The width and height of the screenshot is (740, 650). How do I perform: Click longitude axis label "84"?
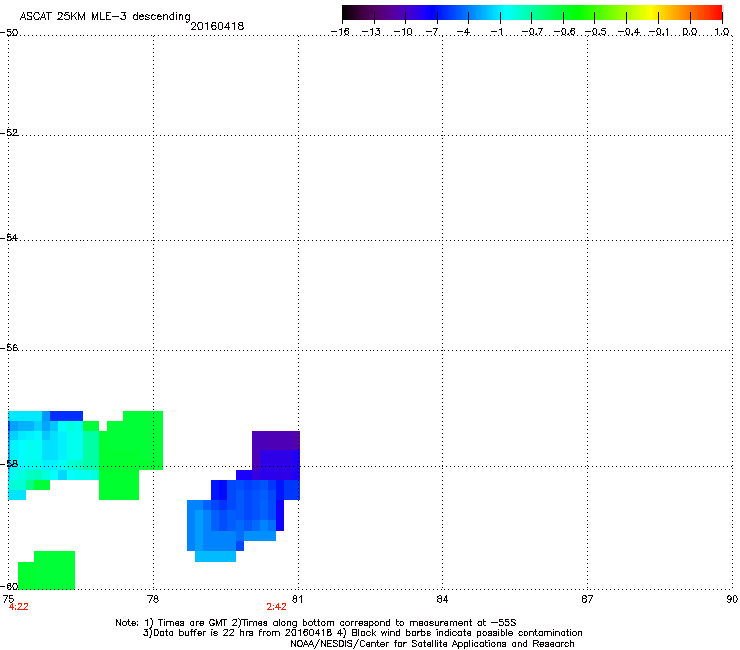(x=442, y=599)
